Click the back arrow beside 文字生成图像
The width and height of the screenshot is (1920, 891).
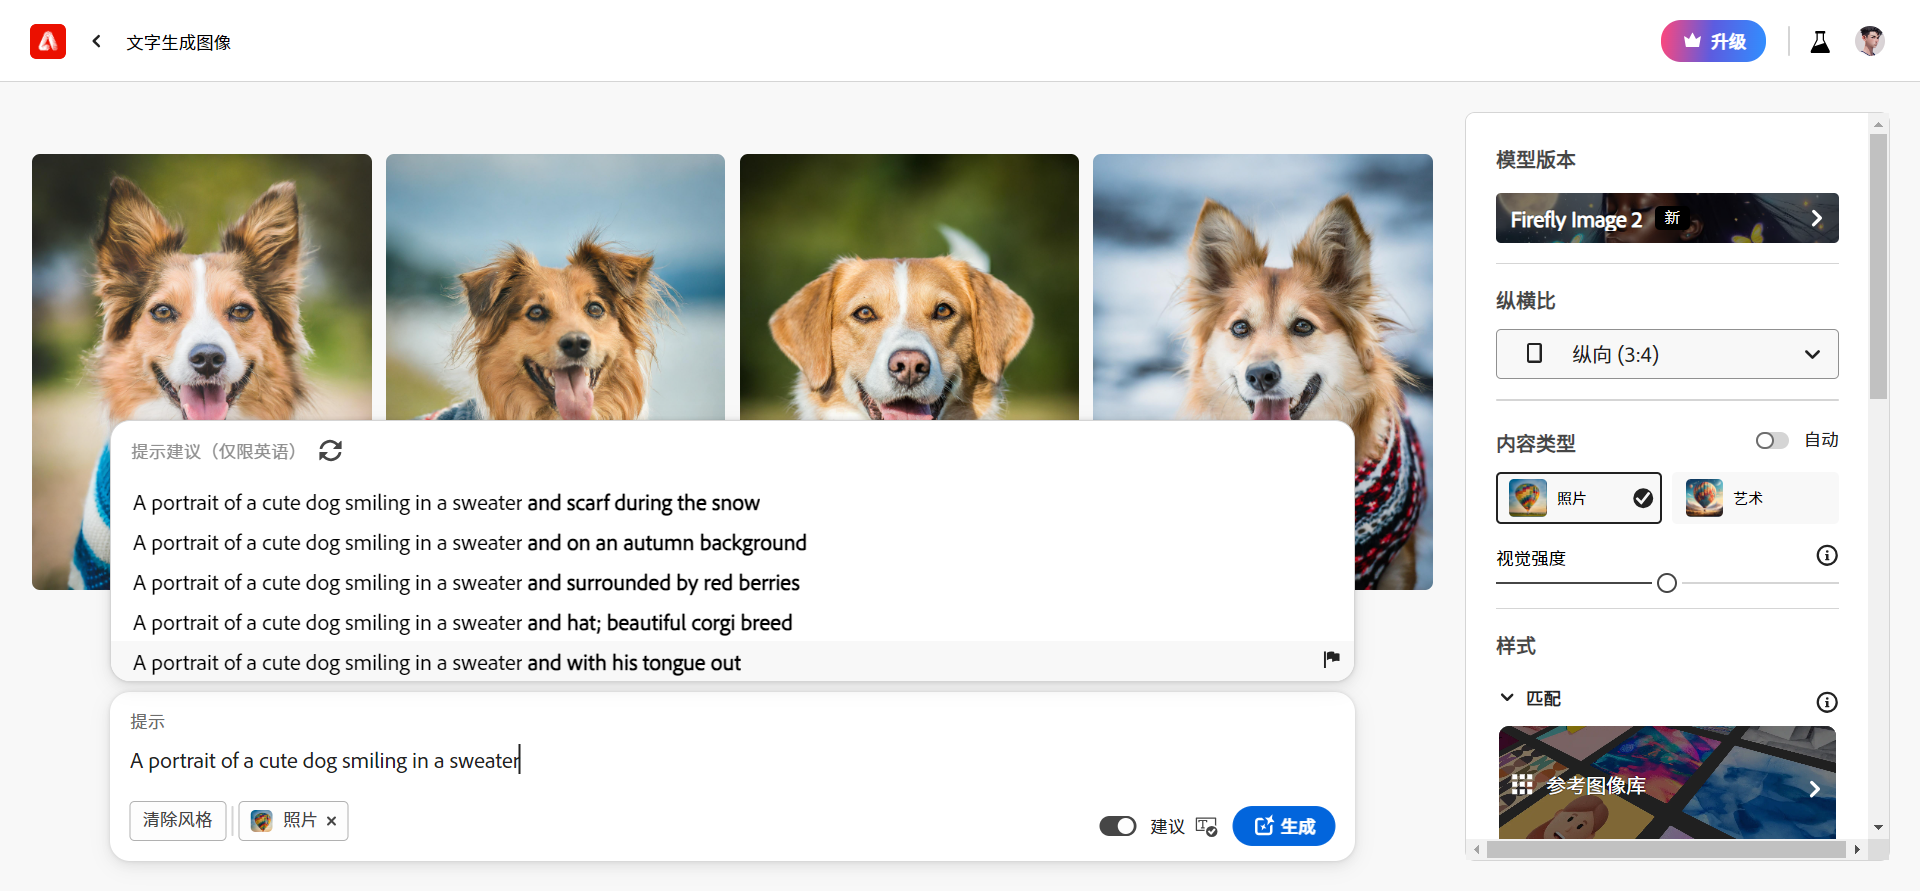(x=96, y=41)
